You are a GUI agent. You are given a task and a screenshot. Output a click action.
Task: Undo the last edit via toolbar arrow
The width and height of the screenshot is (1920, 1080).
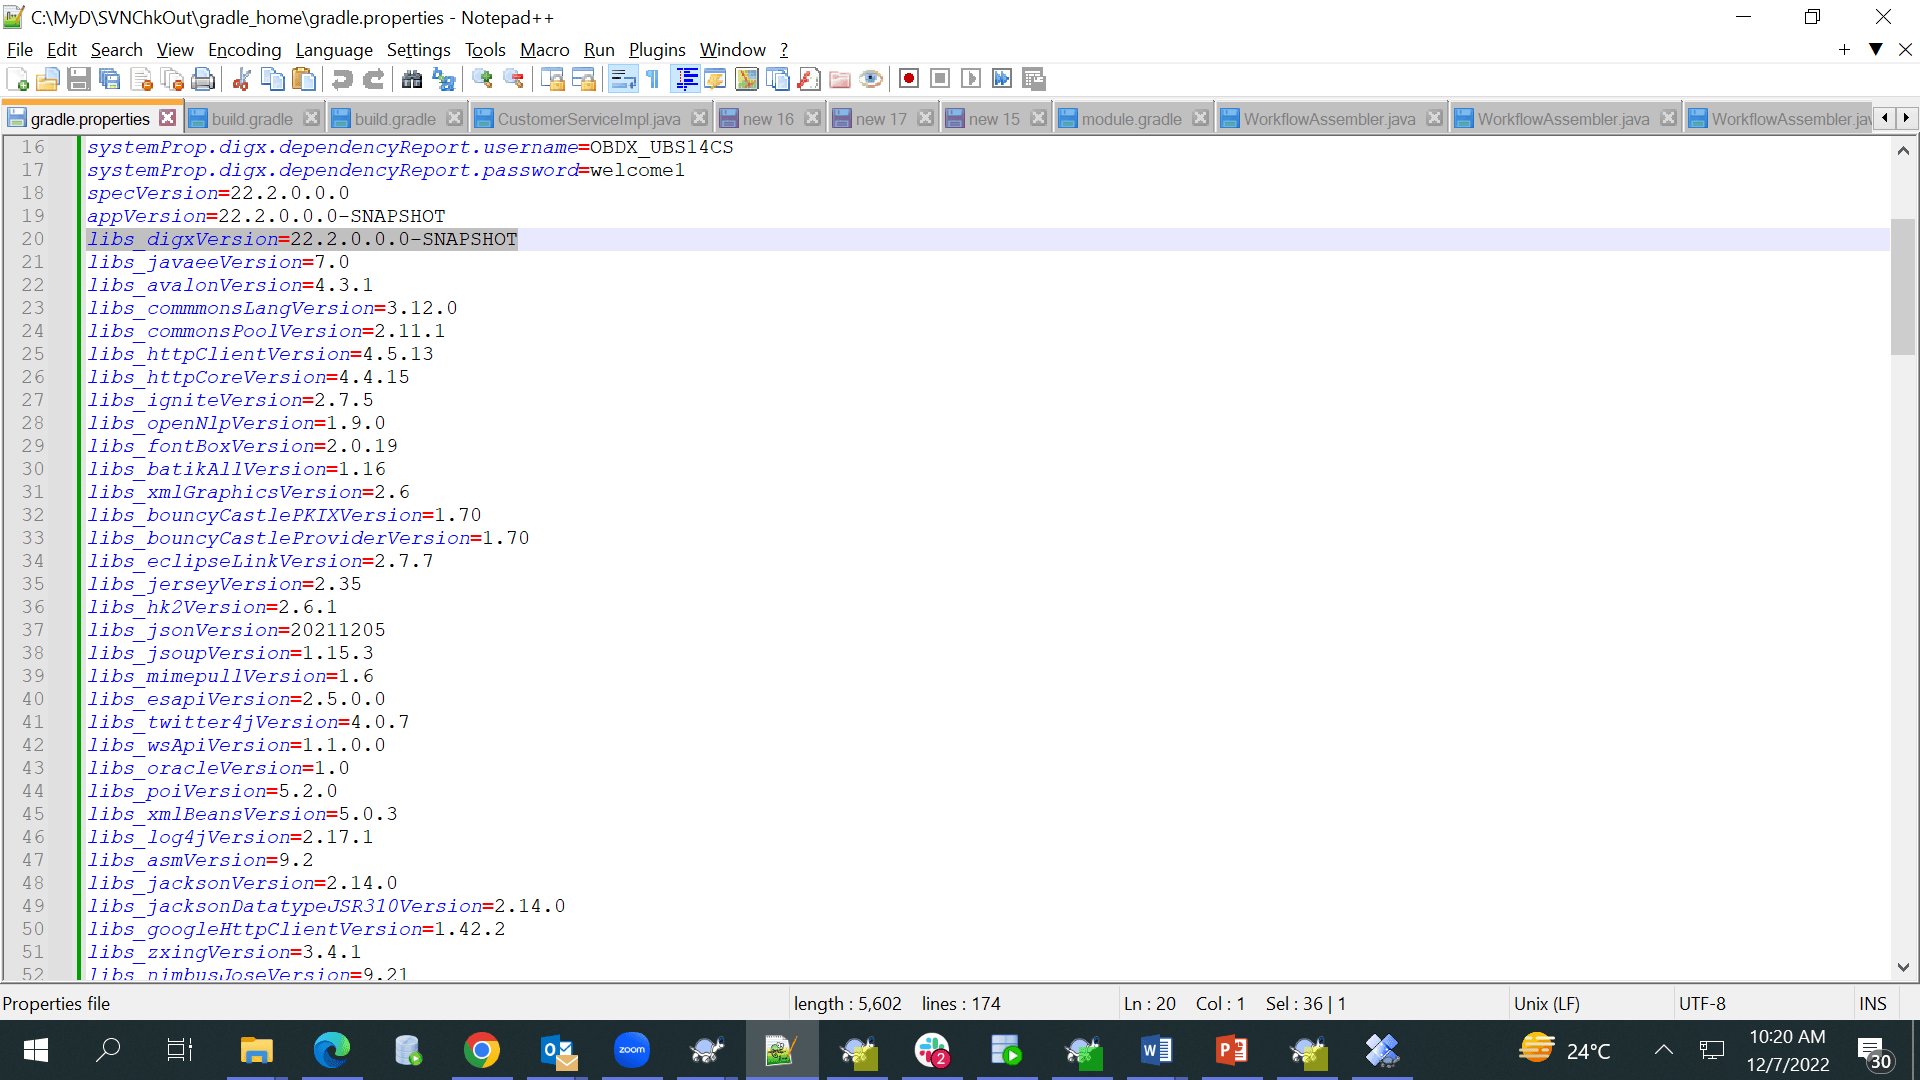(x=342, y=79)
